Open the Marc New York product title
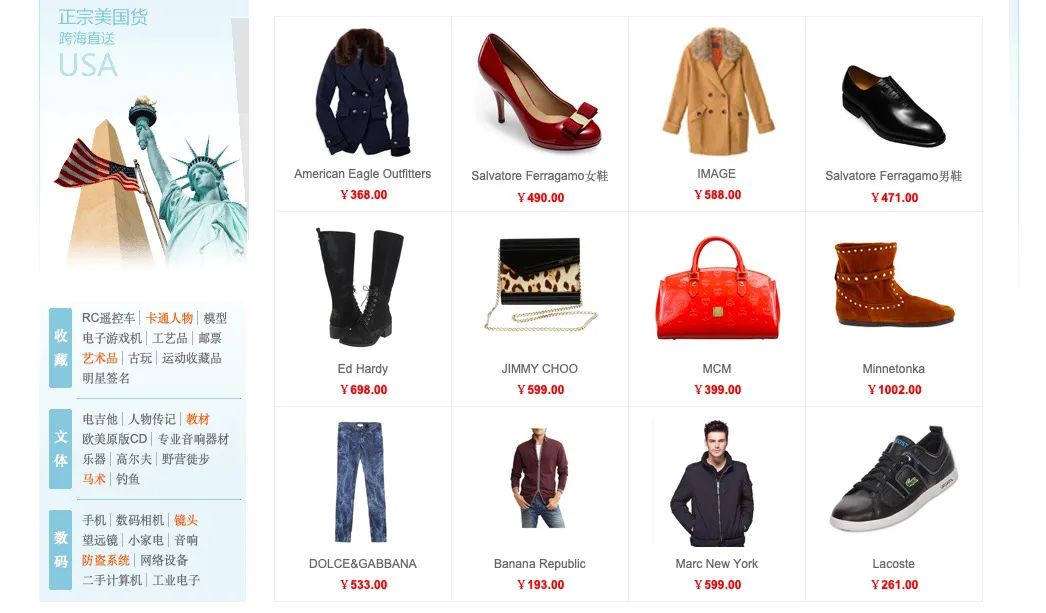This screenshot has height=613, width=1046. point(716,564)
